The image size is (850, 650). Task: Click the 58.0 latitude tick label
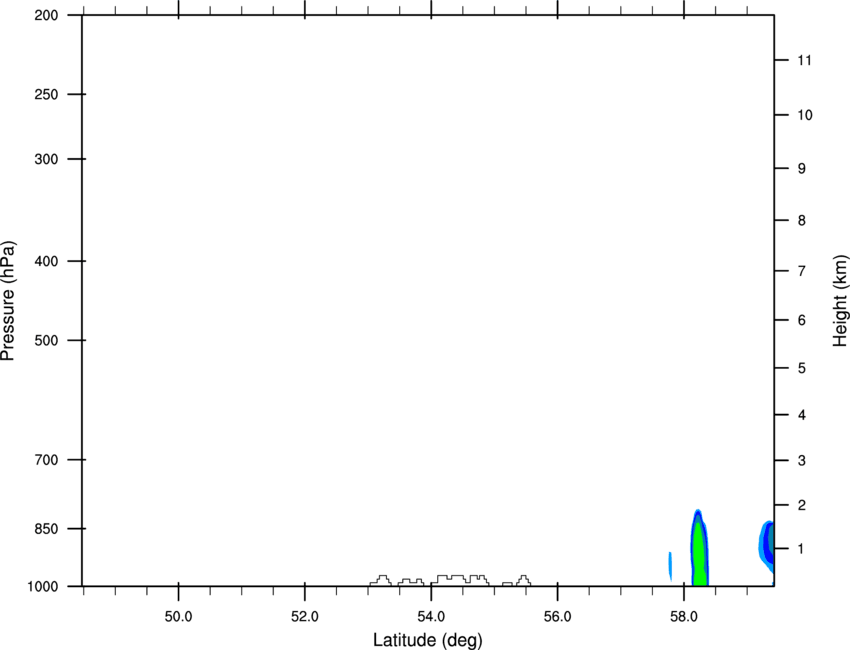pyautogui.click(x=684, y=617)
